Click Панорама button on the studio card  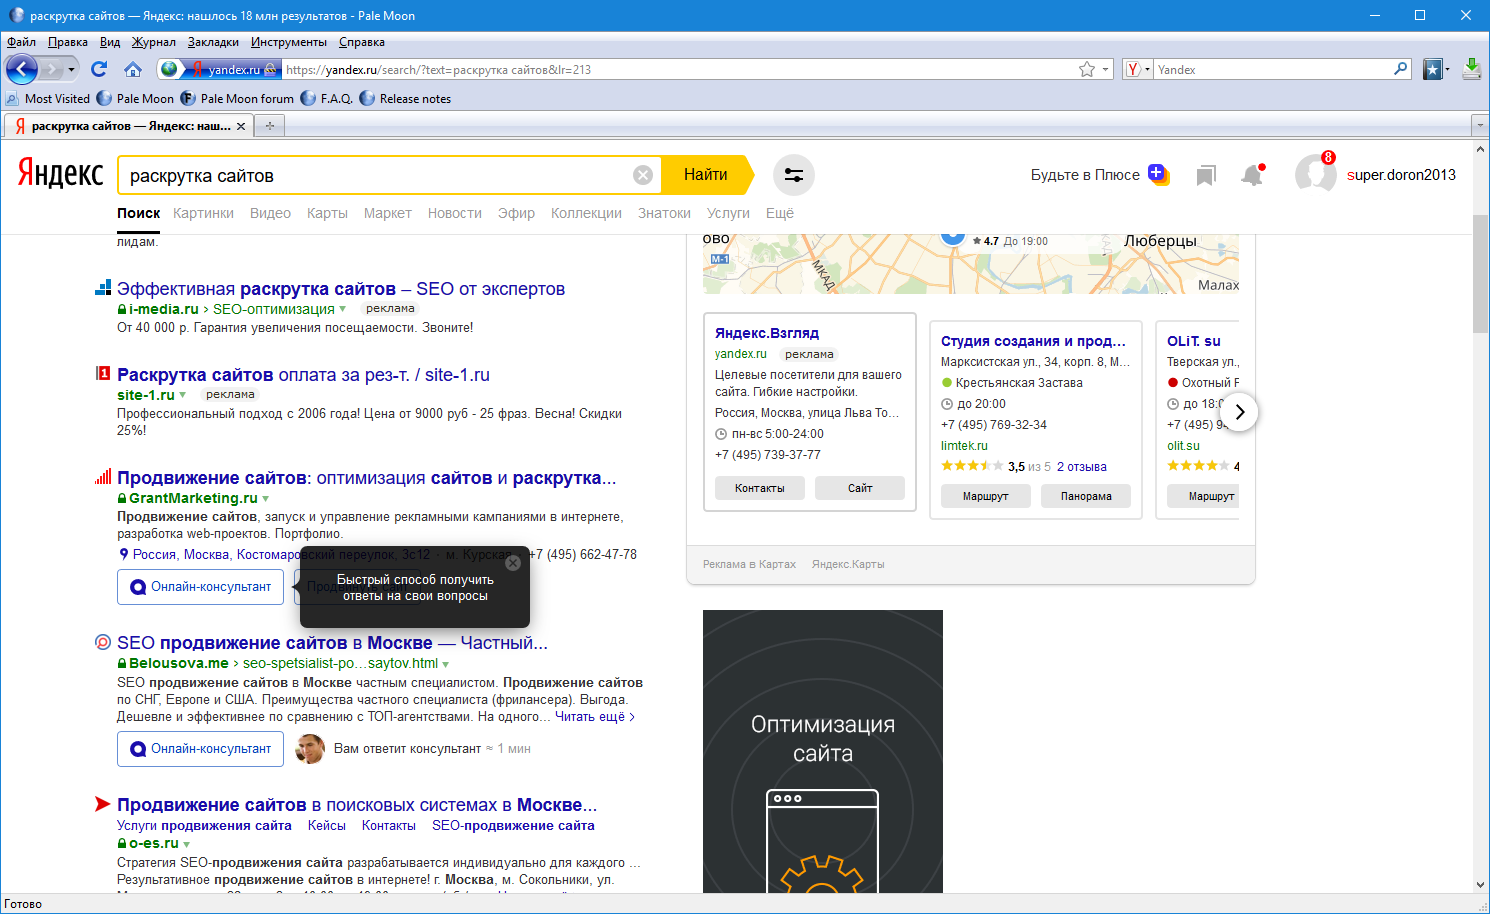1086,496
